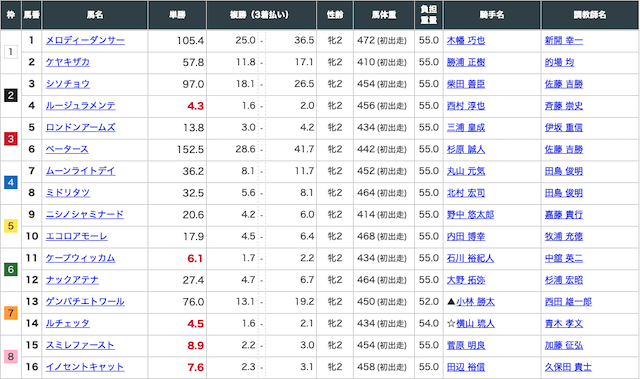Viewport: 640px width, 379px height.
Task: Open trainer 西田 雄一郎
Action: (x=568, y=301)
